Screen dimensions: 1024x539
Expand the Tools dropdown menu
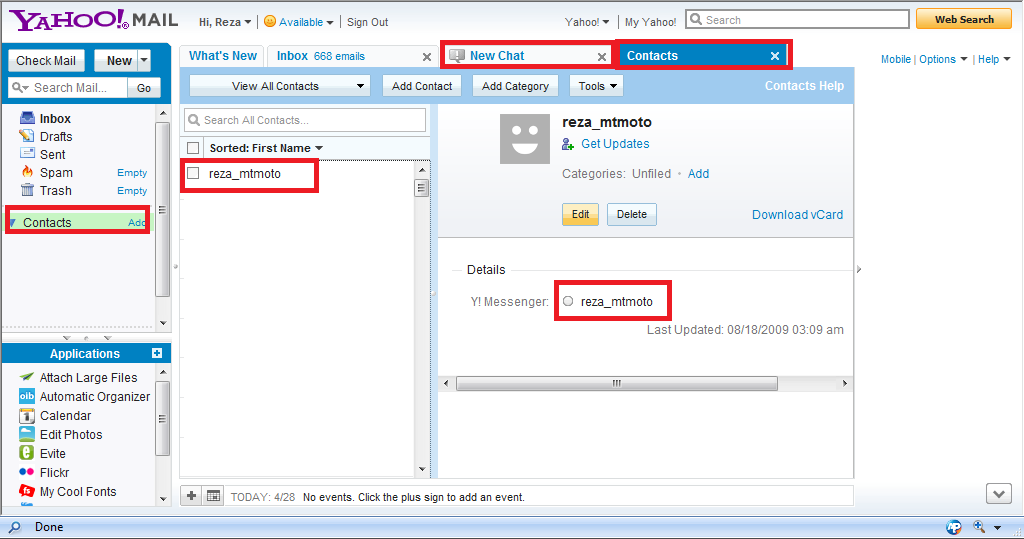click(597, 86)
